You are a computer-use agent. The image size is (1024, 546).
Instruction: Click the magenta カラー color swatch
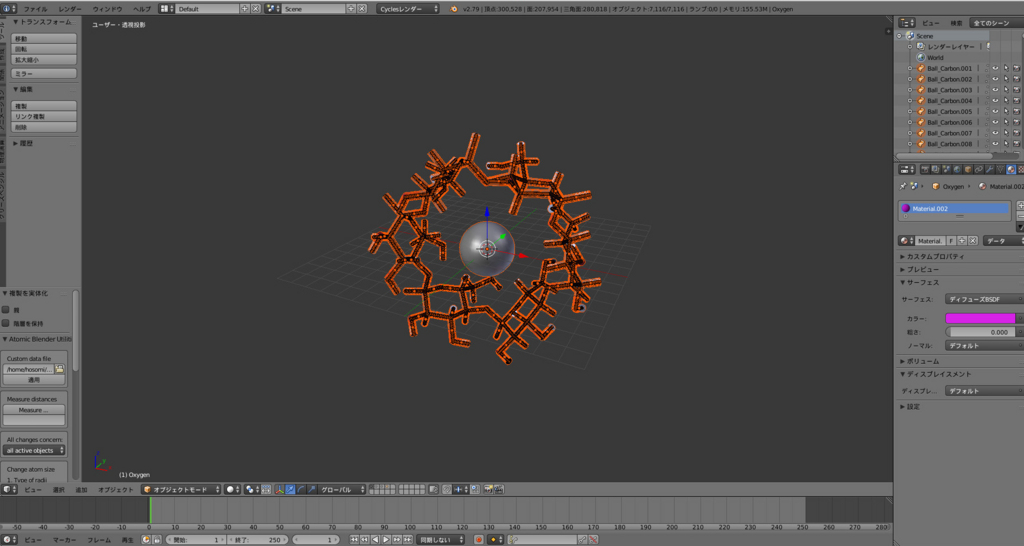[980, 319]
